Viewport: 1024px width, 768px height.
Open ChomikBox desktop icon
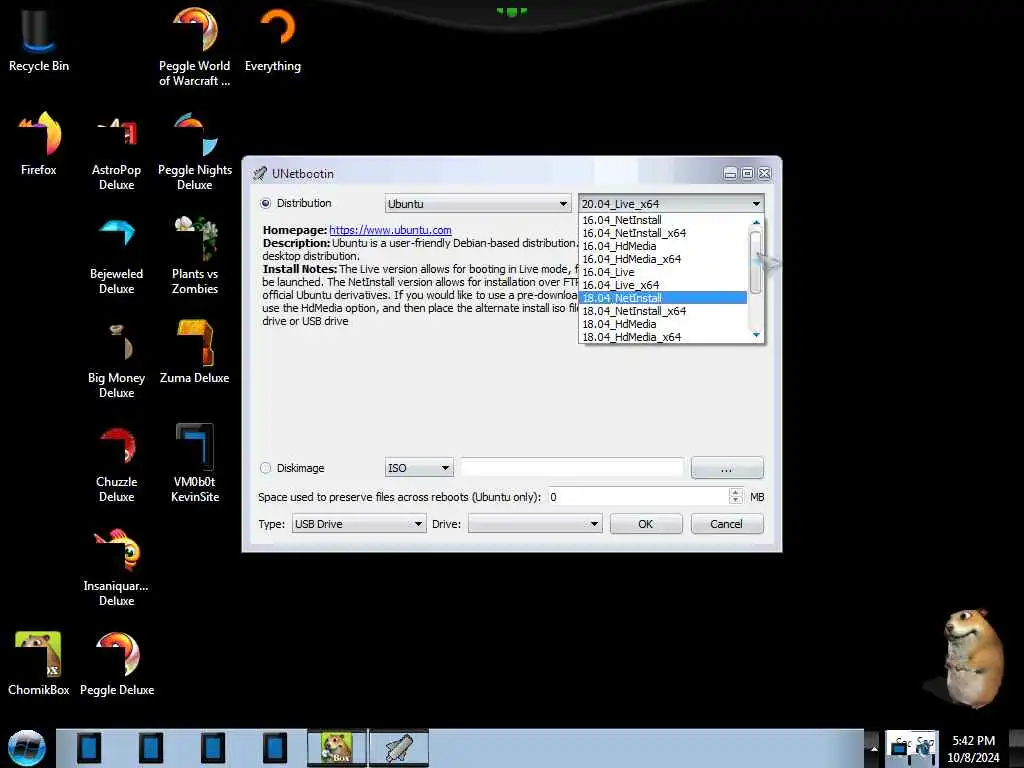(x=39, y=664)
